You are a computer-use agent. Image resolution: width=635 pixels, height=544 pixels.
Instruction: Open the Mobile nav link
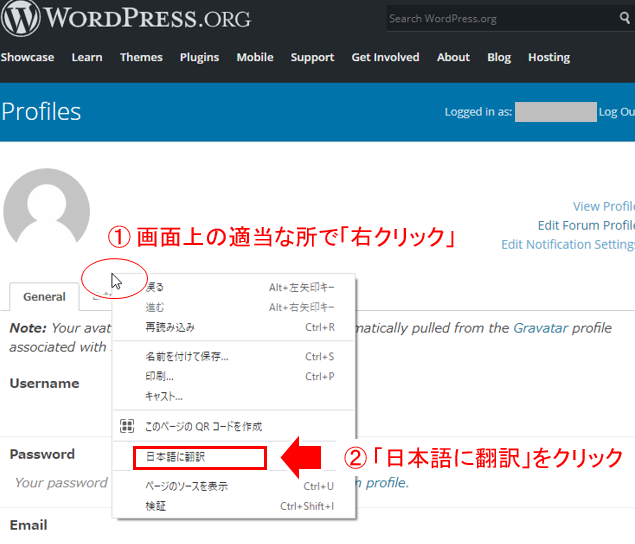click(255, 58)
